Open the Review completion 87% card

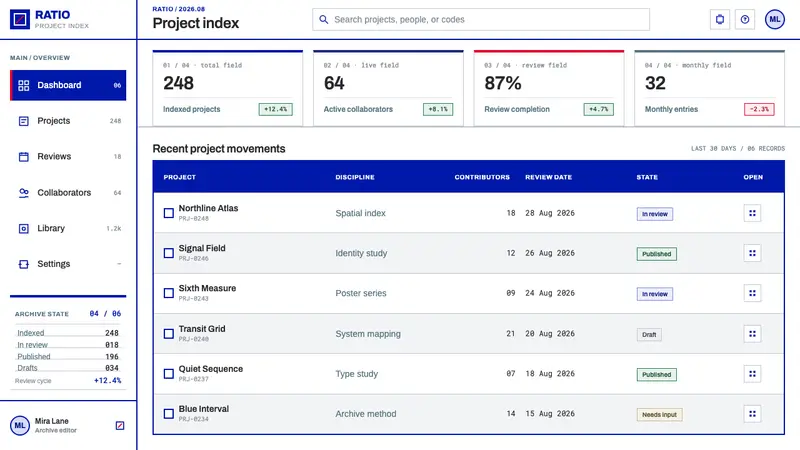click(549, 88)
